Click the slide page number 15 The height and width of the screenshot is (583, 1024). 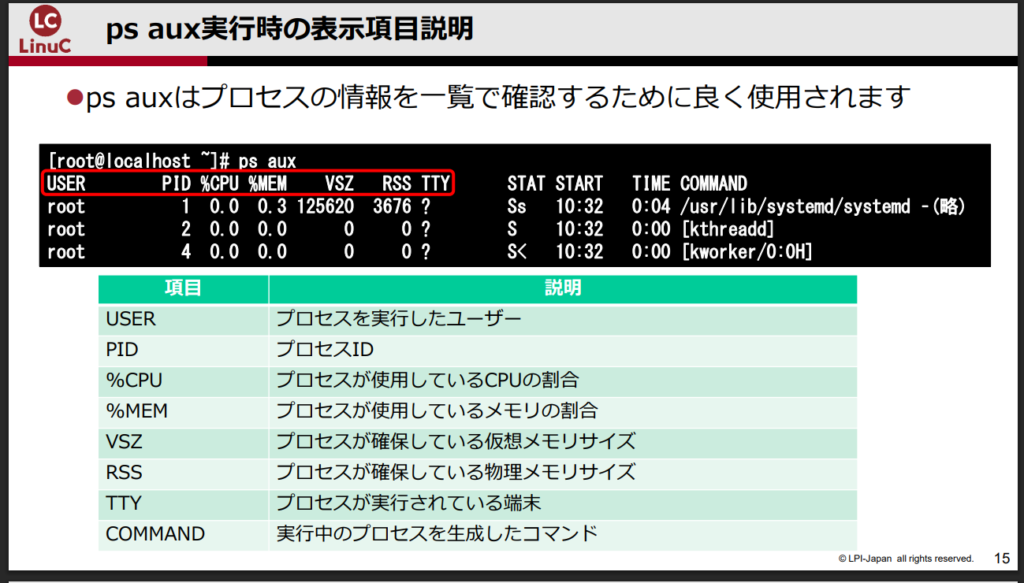1002,558
